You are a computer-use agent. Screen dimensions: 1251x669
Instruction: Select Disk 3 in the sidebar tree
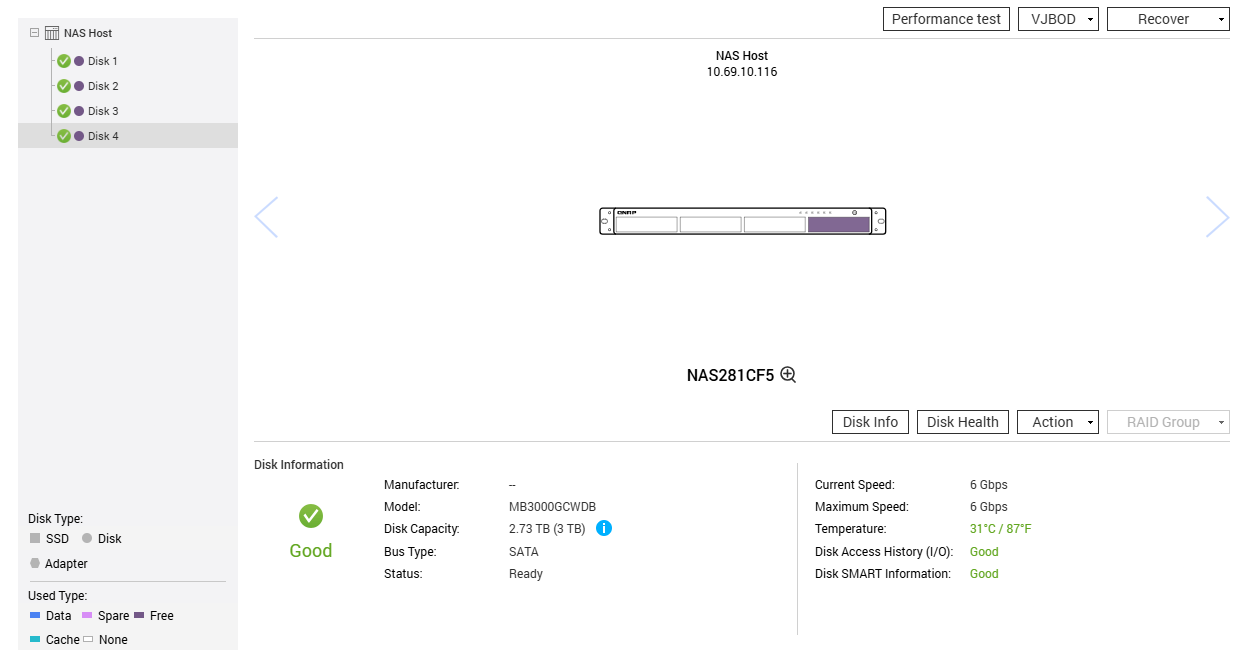101,111
